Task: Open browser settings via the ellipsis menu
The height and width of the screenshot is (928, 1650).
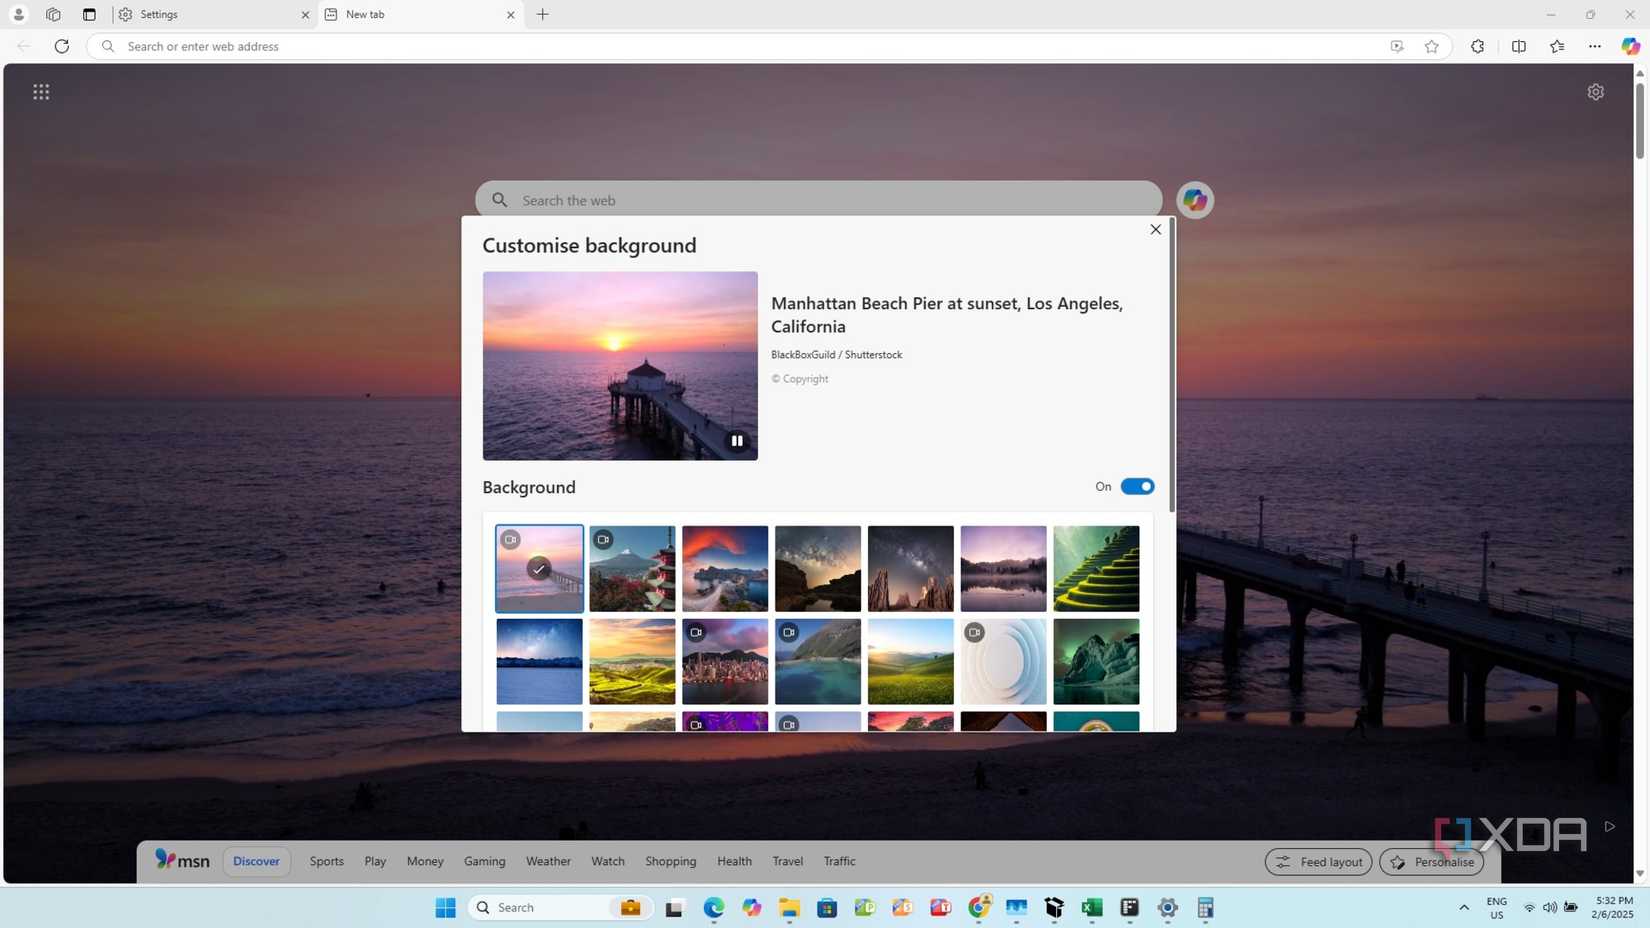Action: point(1595,46)
